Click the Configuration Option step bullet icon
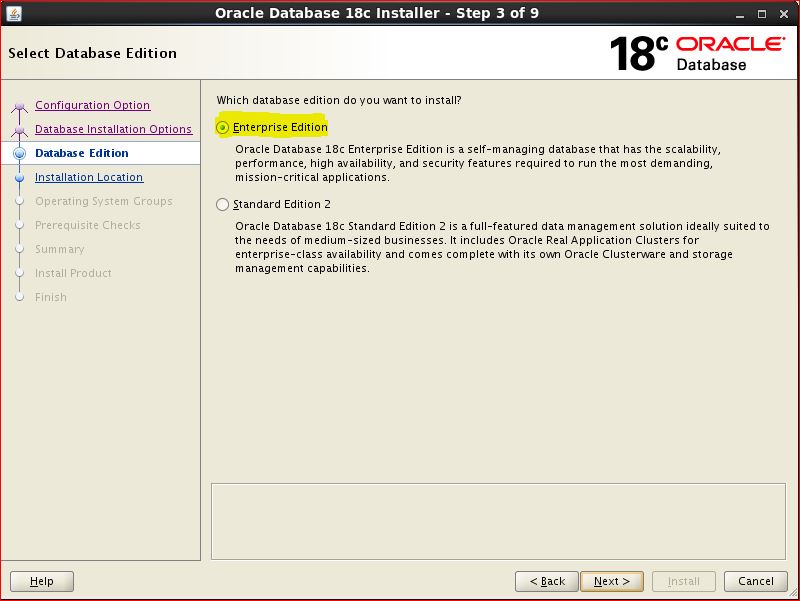This screenshot has width=800, height=601. [18, 106]
